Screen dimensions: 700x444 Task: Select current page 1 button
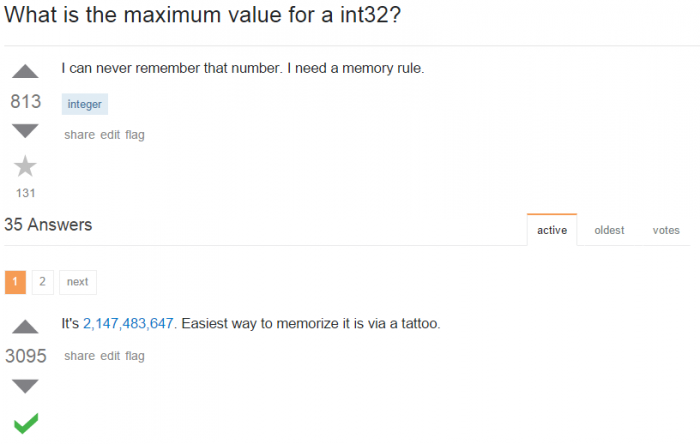point(15,282)
